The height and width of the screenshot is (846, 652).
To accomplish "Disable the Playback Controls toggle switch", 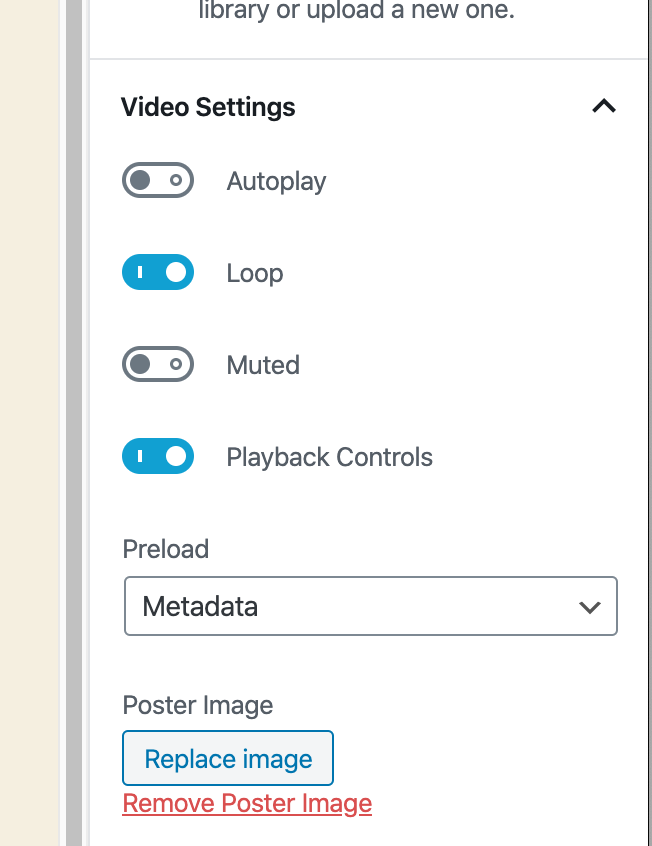I will [158, 457].
